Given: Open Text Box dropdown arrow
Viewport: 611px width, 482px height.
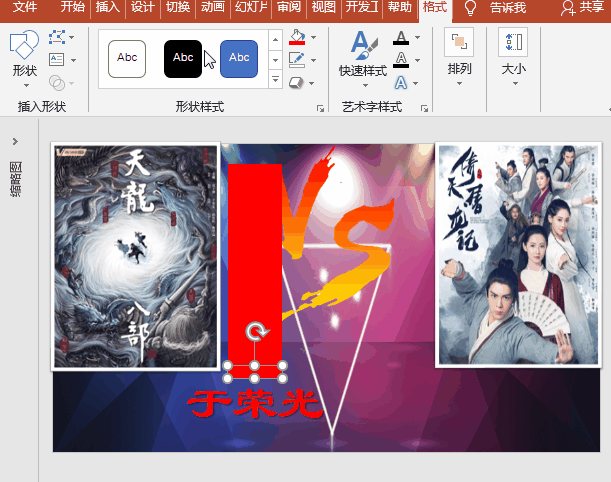Looking at the screenshot, I should pyautogui.click(x=73, y=60).
